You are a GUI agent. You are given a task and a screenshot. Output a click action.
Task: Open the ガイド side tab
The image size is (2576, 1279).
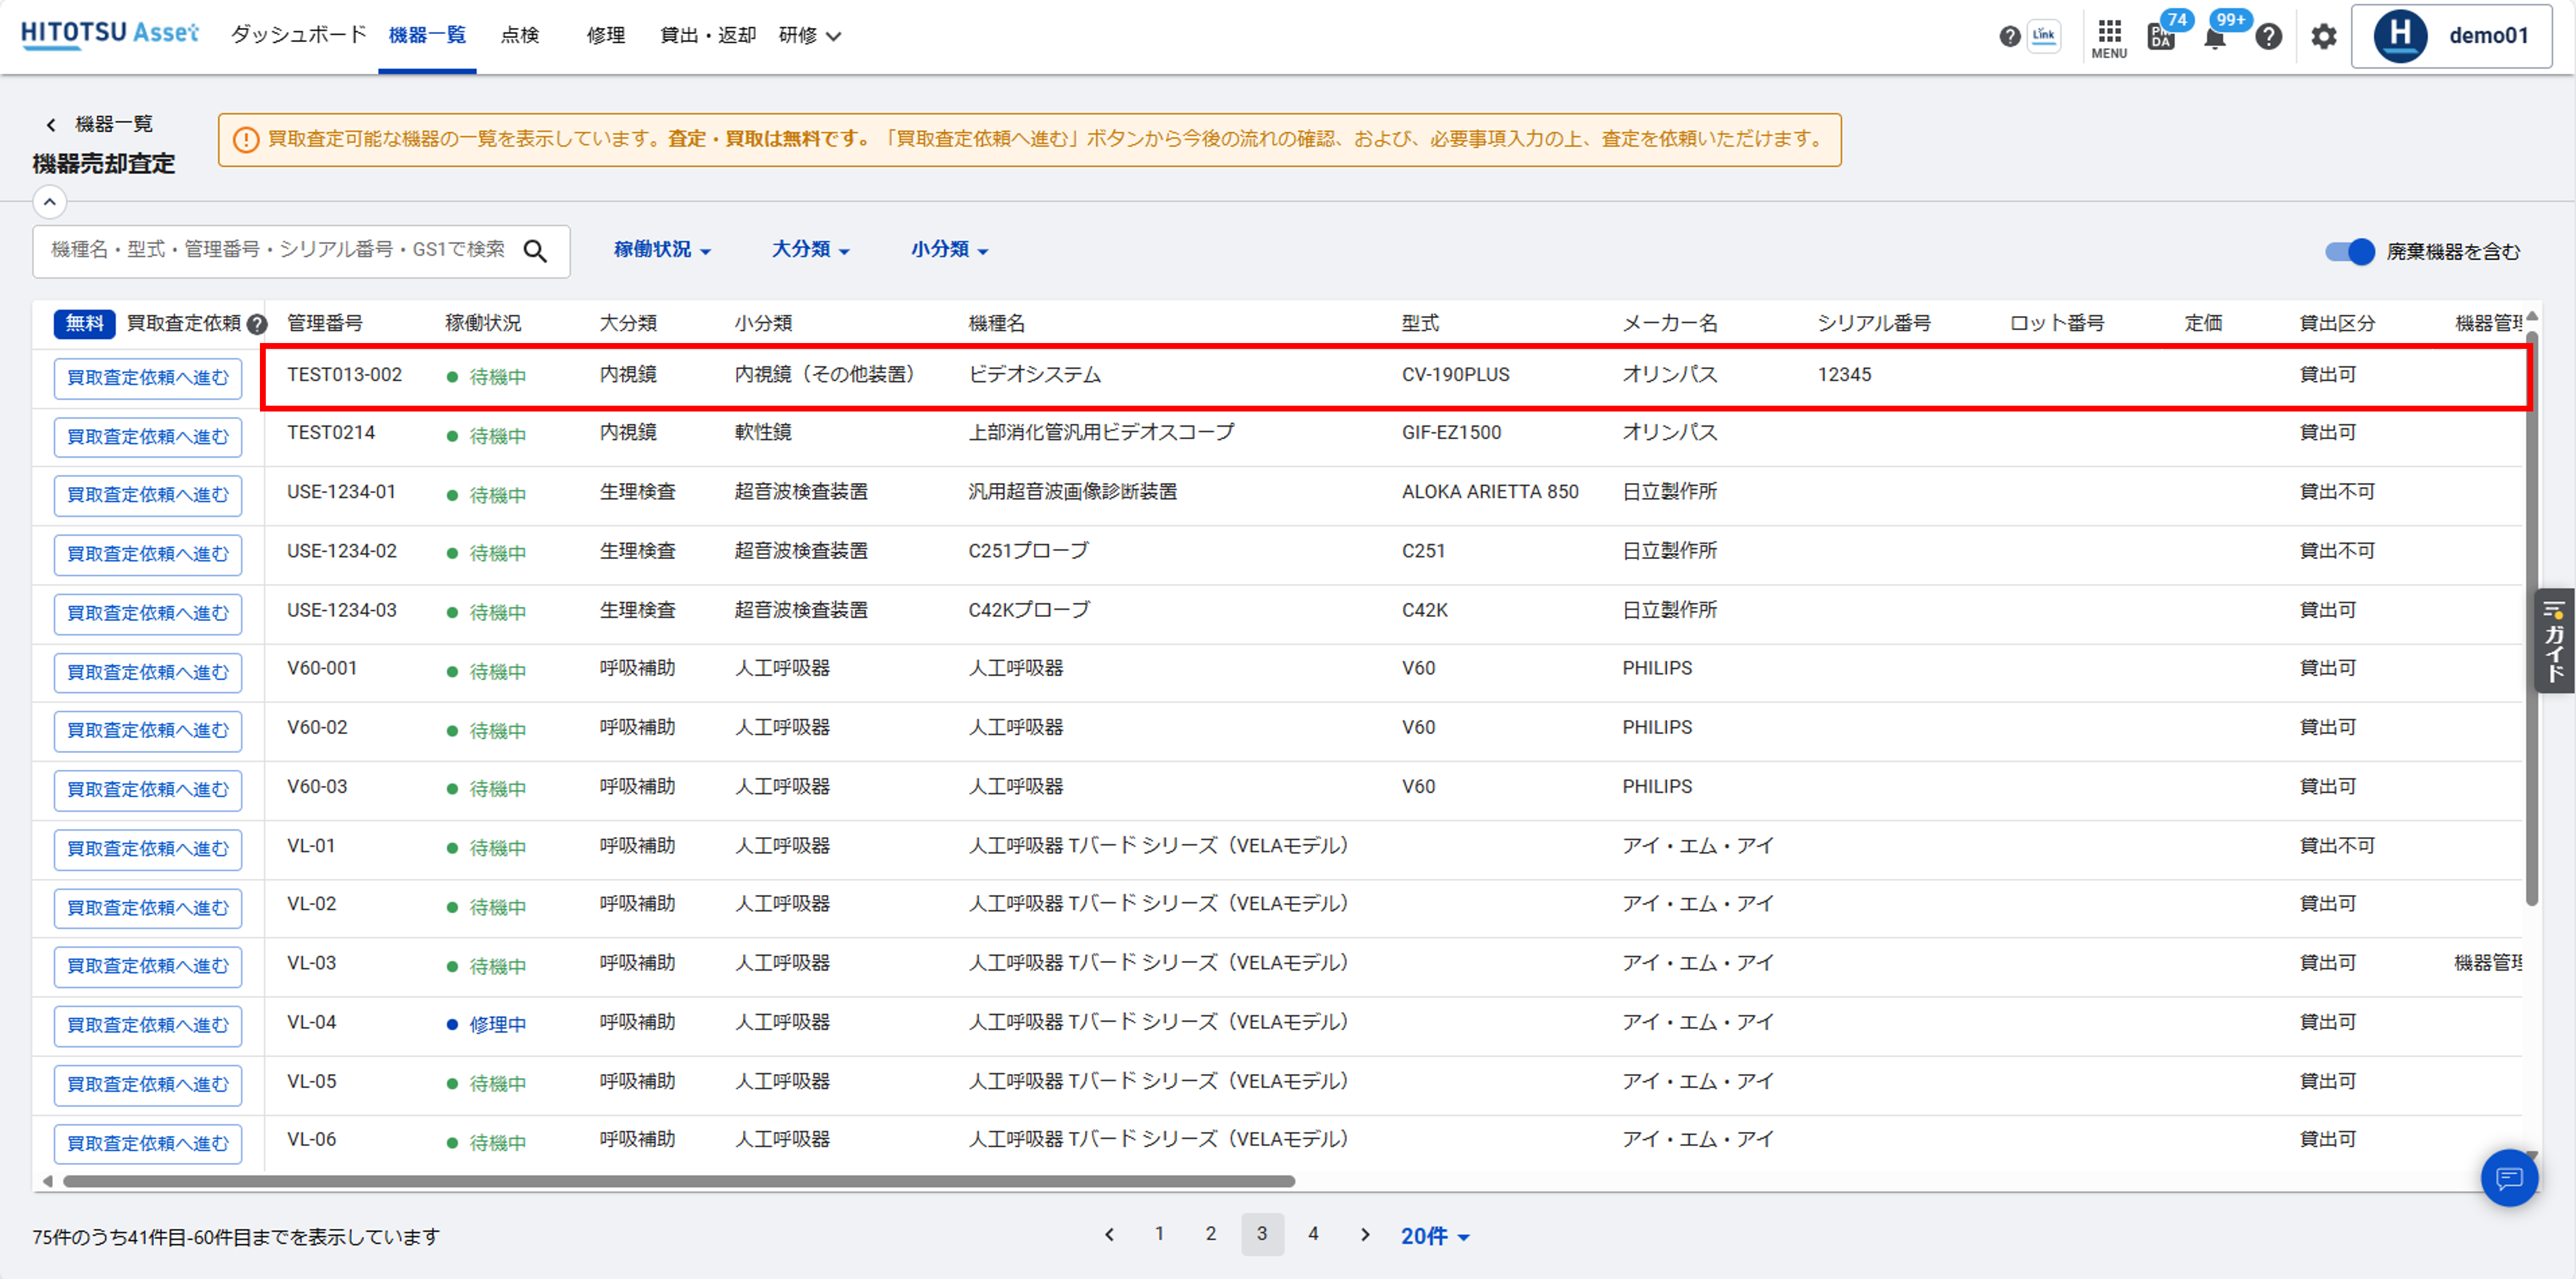coord(2555,641)
